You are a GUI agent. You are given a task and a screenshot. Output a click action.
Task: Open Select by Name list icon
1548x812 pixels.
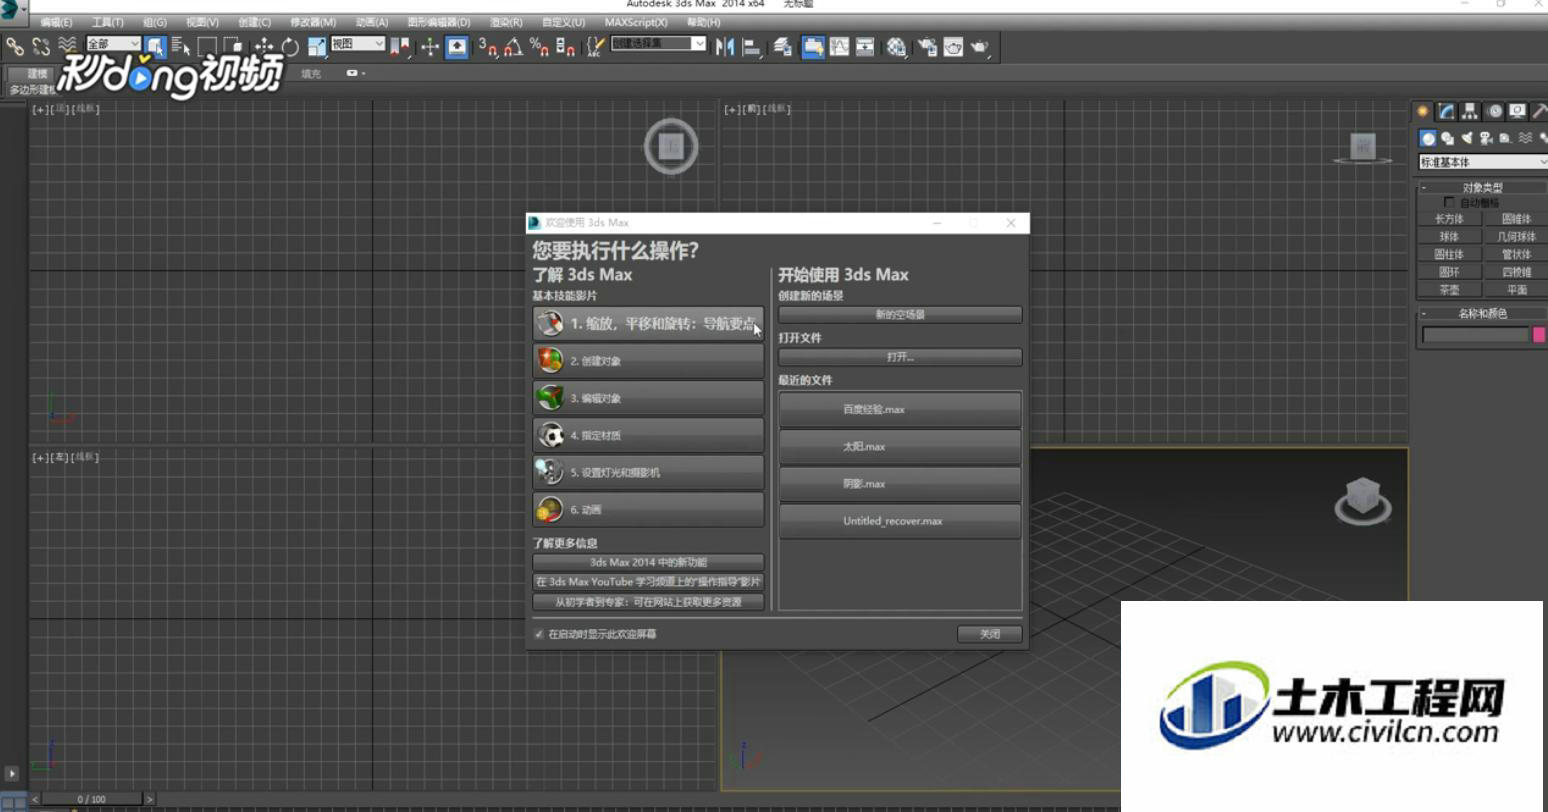[181, 46]
